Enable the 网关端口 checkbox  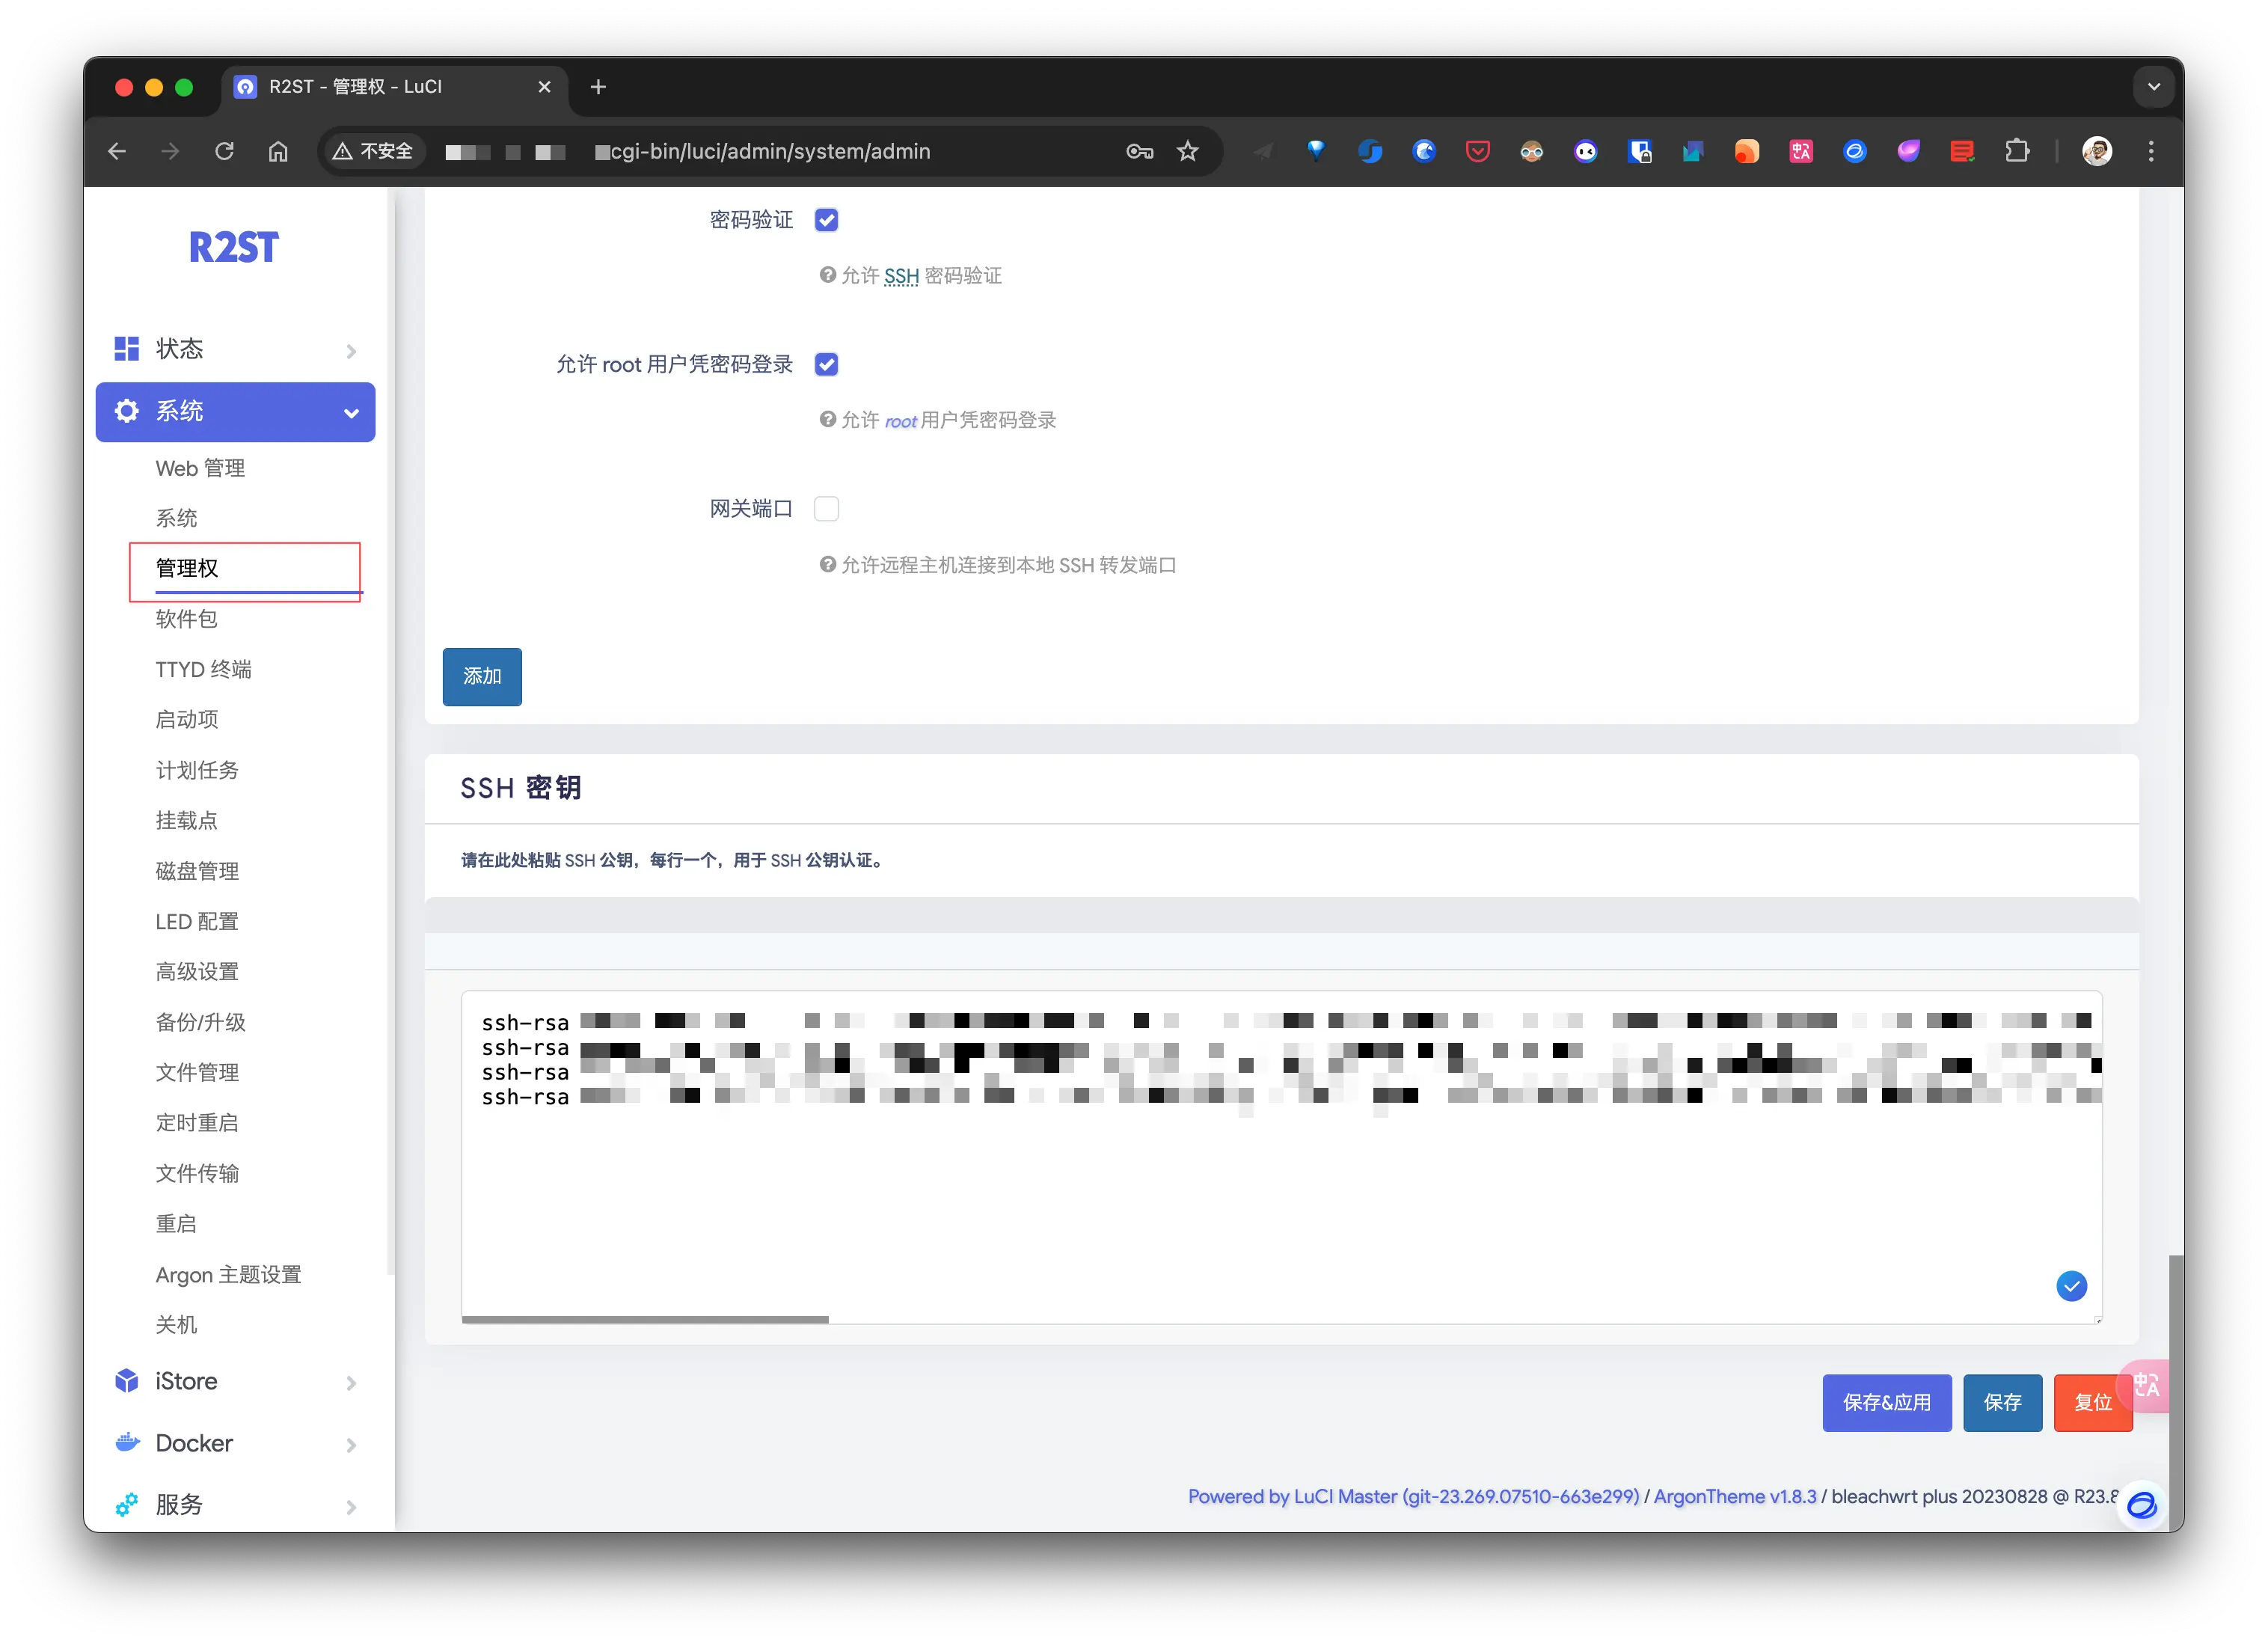point(826,509)
